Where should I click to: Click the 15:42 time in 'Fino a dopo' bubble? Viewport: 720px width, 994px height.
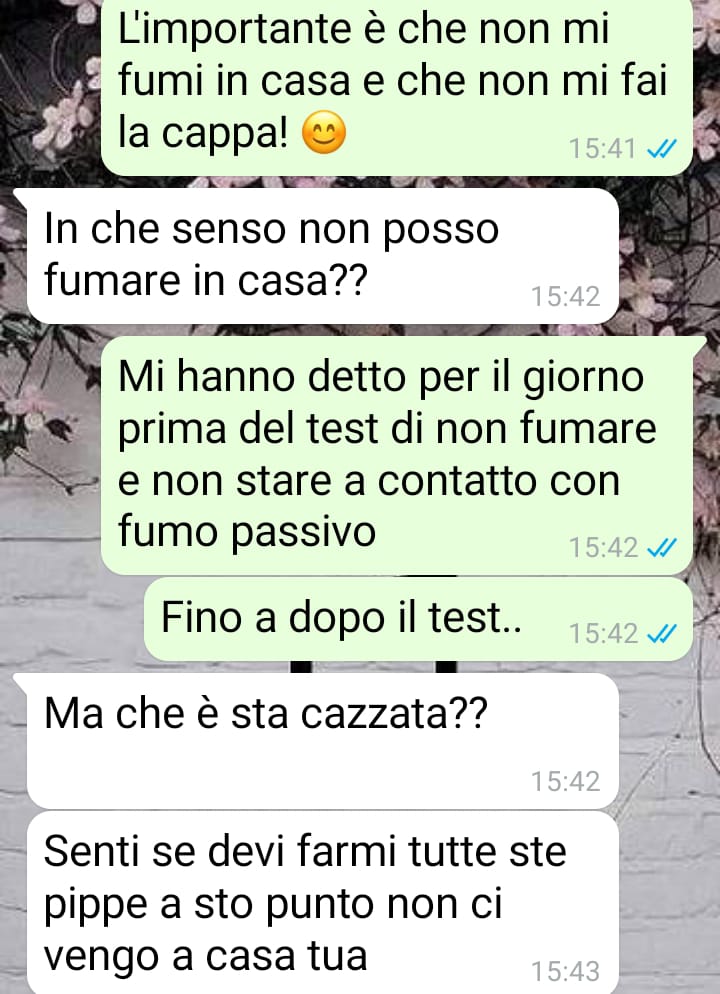pyautogui.click(x=602, y=633)
